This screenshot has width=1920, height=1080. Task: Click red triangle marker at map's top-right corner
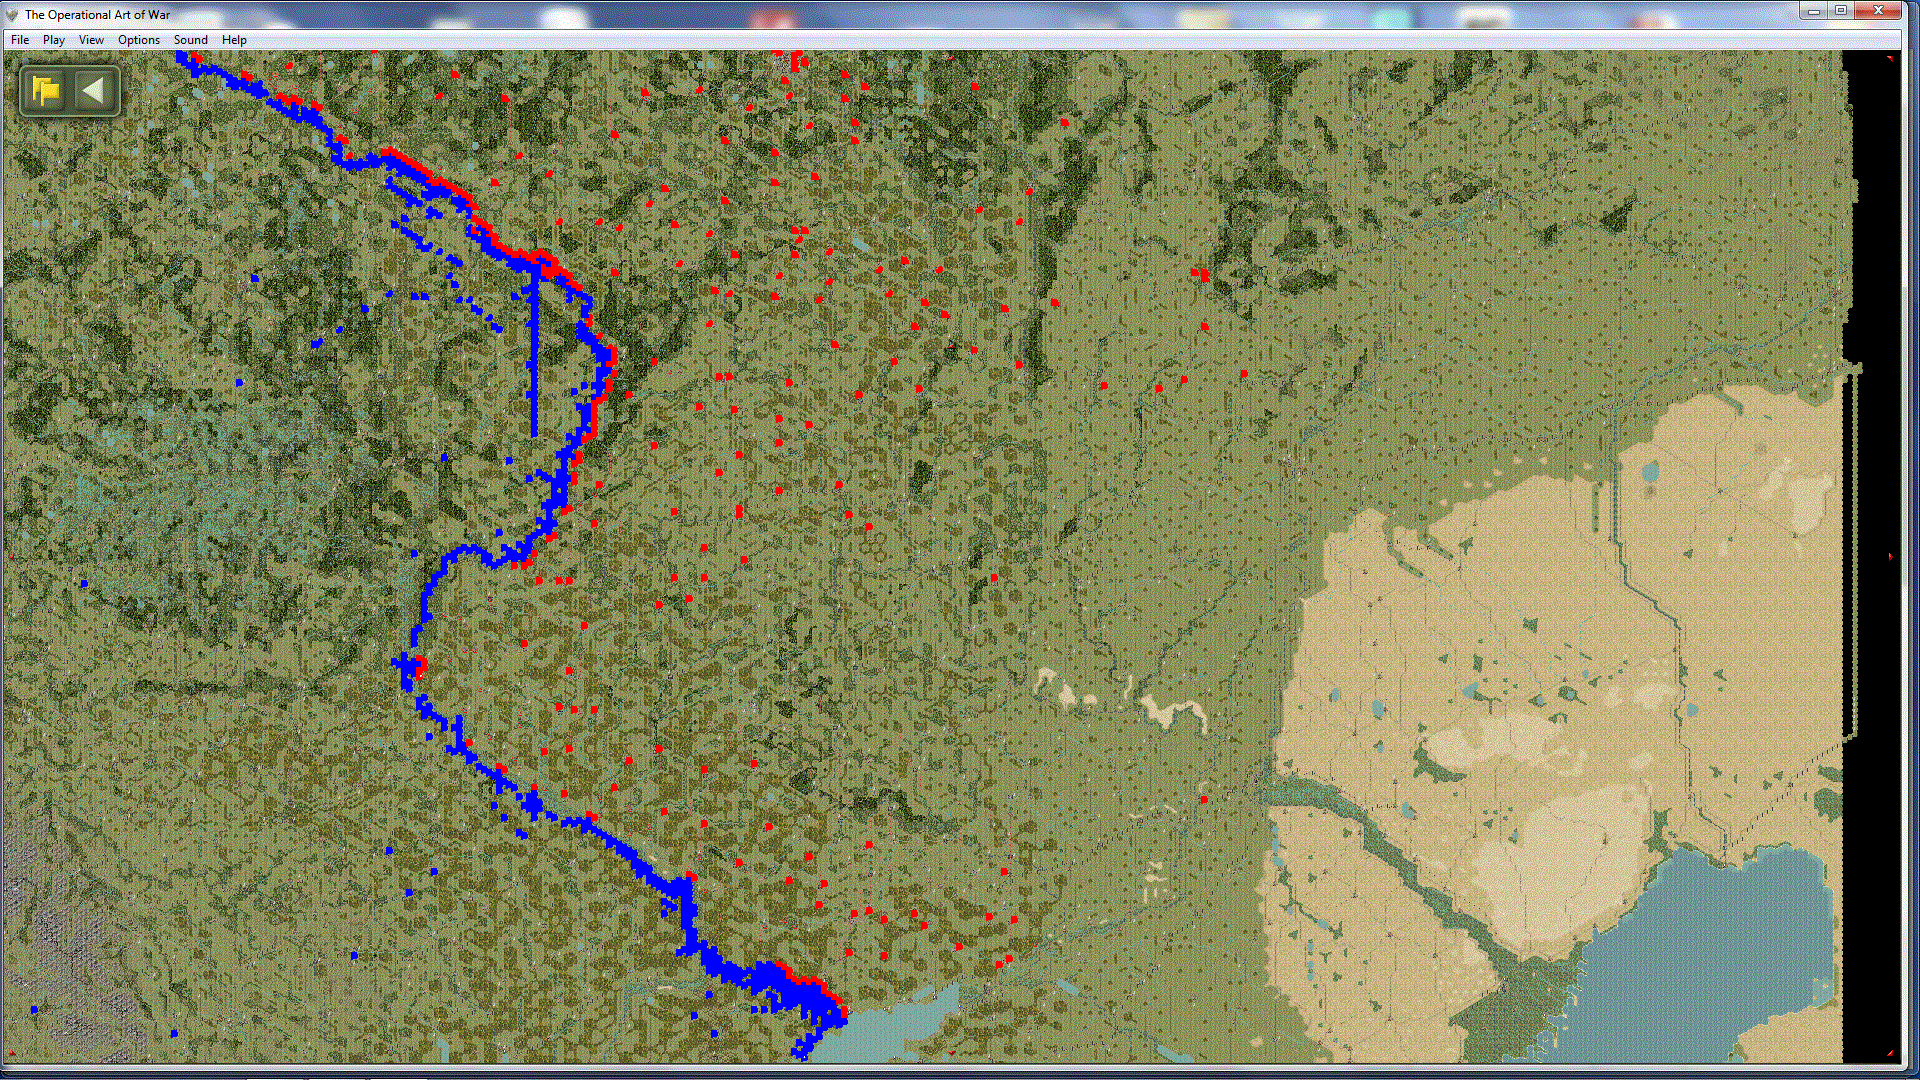pyautogui.click(x=1890, y=58)
